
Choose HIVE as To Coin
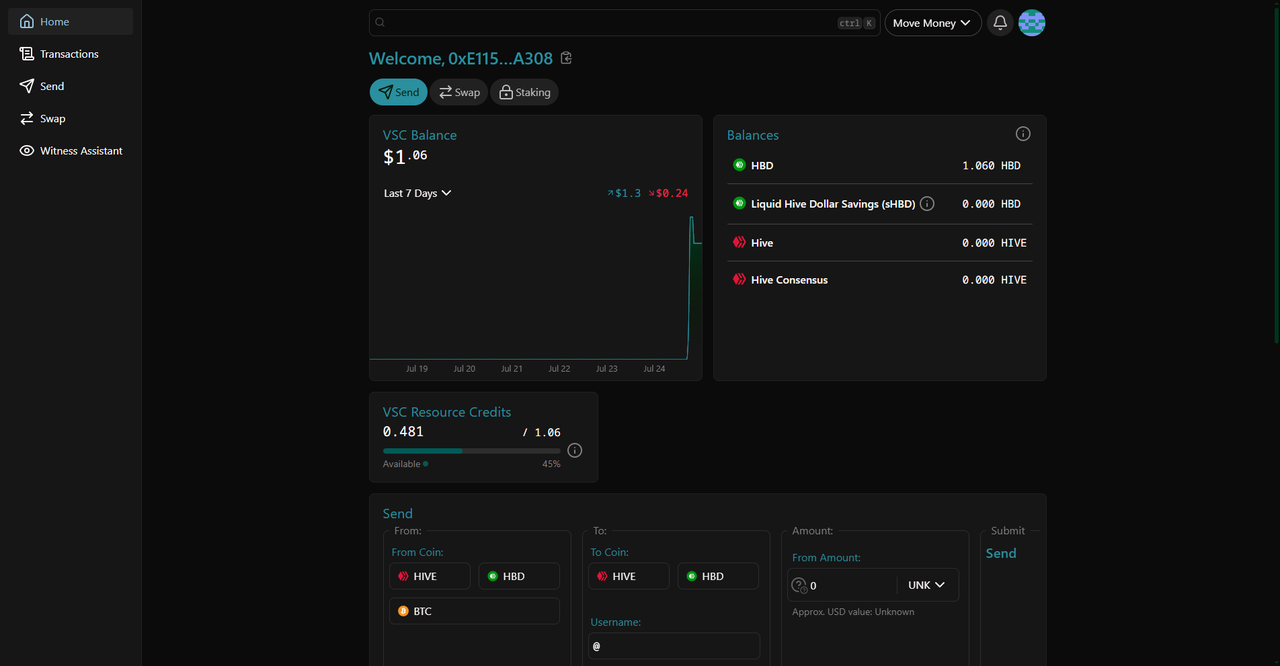[x=629, y=576]
